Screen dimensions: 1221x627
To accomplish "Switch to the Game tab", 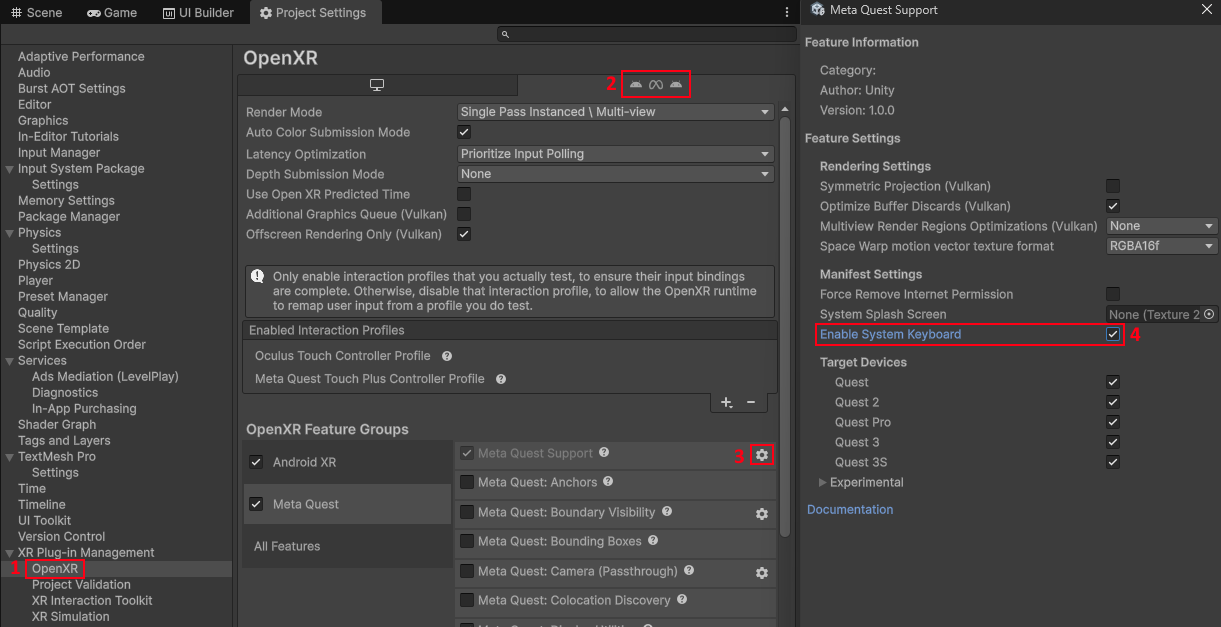I will tap(112, 13).
